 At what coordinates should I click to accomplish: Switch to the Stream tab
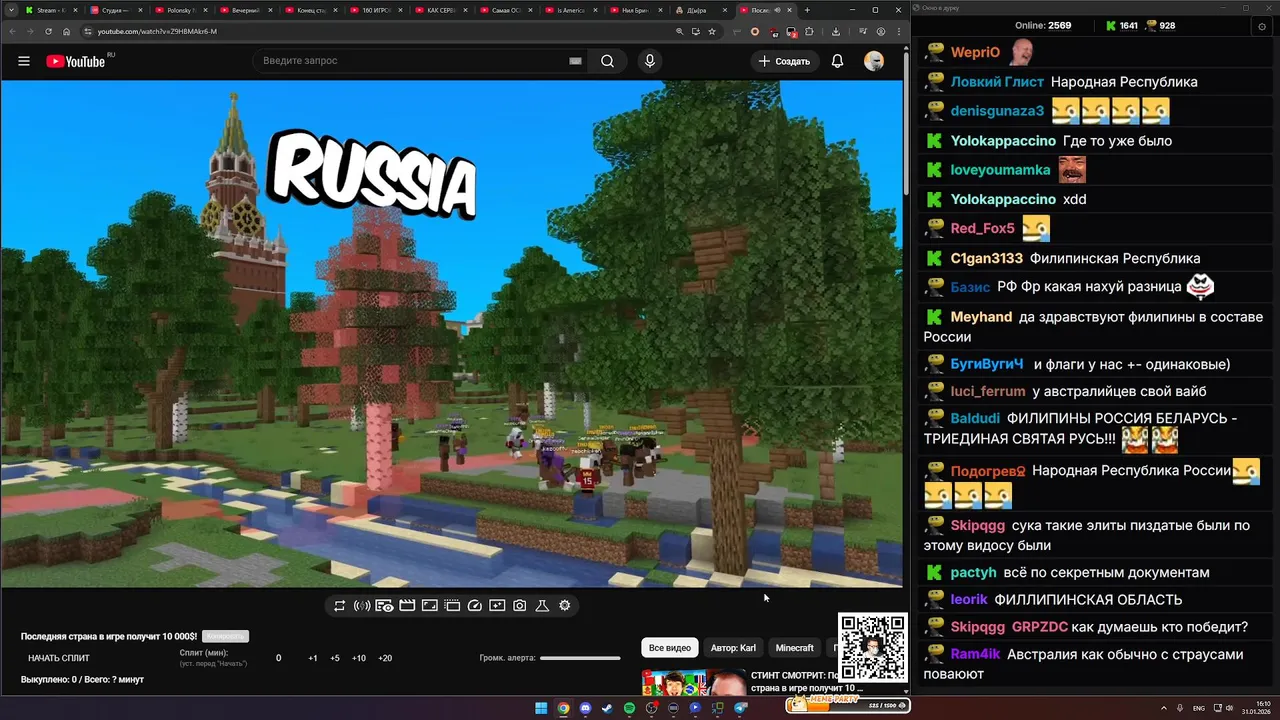point(50,10)
